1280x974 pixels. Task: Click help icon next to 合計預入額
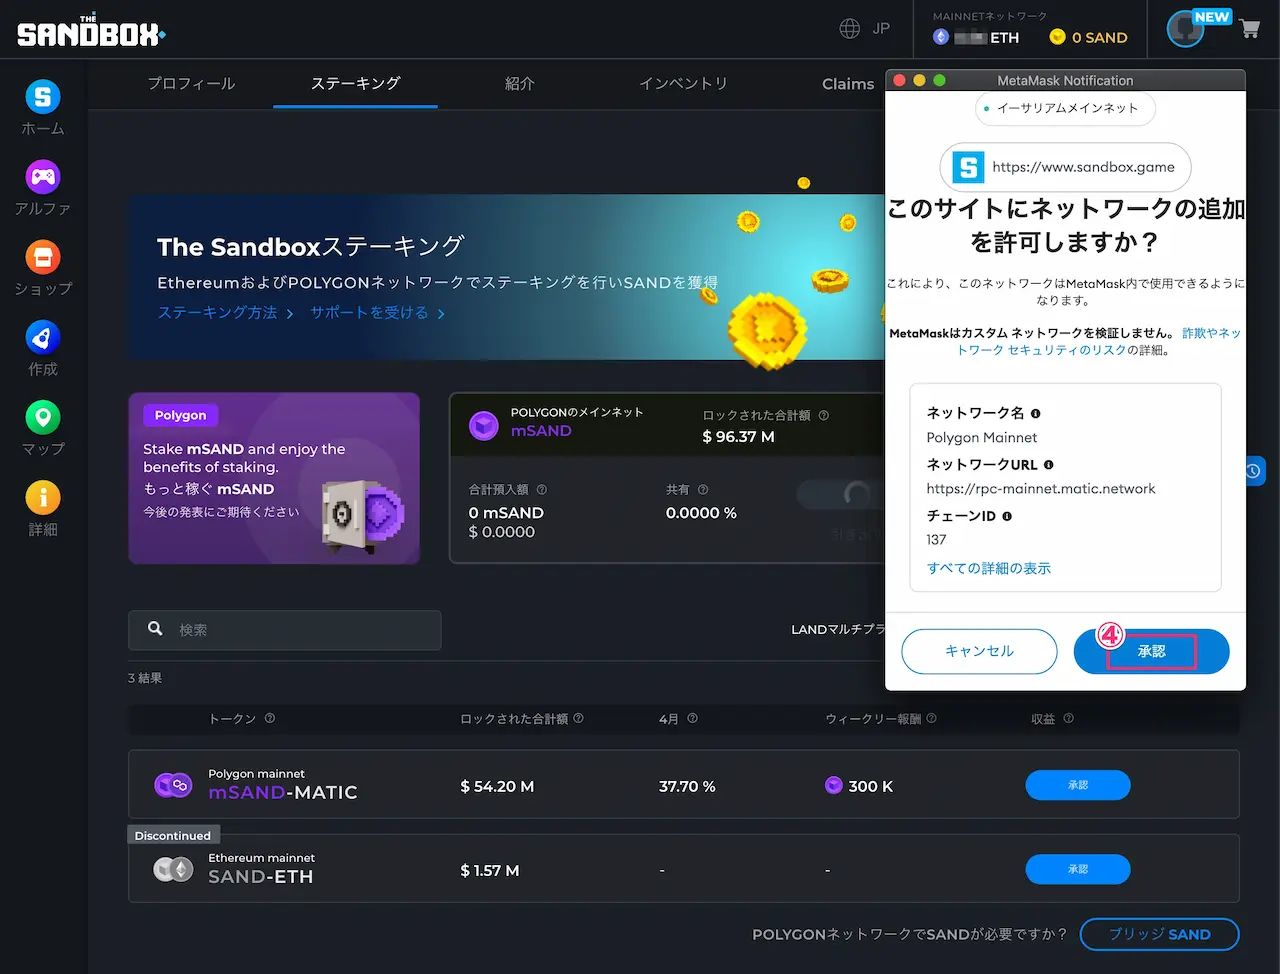tap(542, 490)
